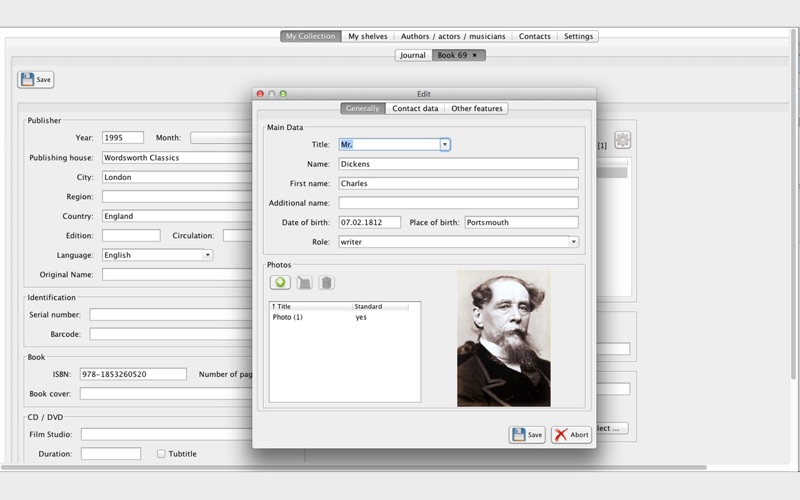Toggle the Tubtitle checkbox
The height and width of the screenshot is (500, 800).
pyautogui.click(x=161, y=454)
